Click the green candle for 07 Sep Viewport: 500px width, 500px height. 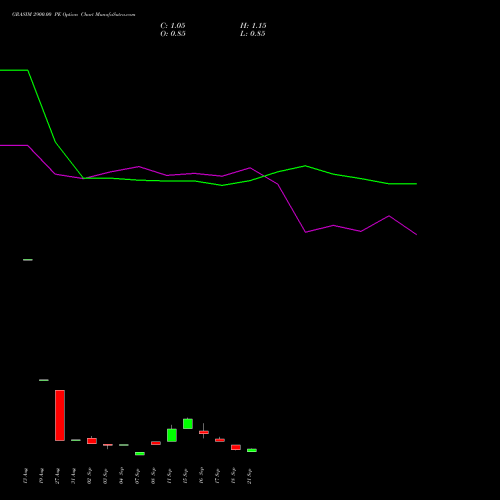[140, 454]
